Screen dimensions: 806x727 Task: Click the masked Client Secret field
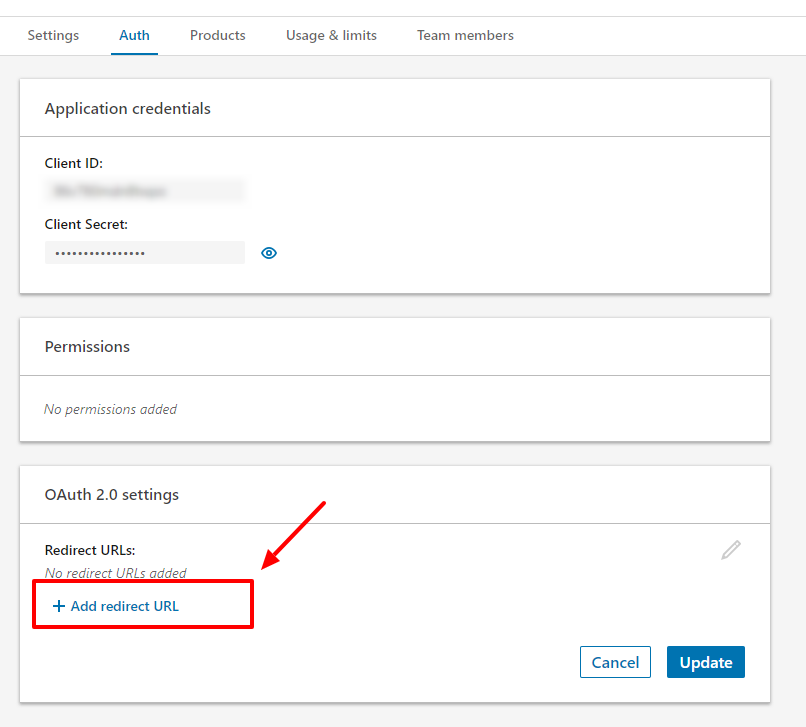coord(144,253)
